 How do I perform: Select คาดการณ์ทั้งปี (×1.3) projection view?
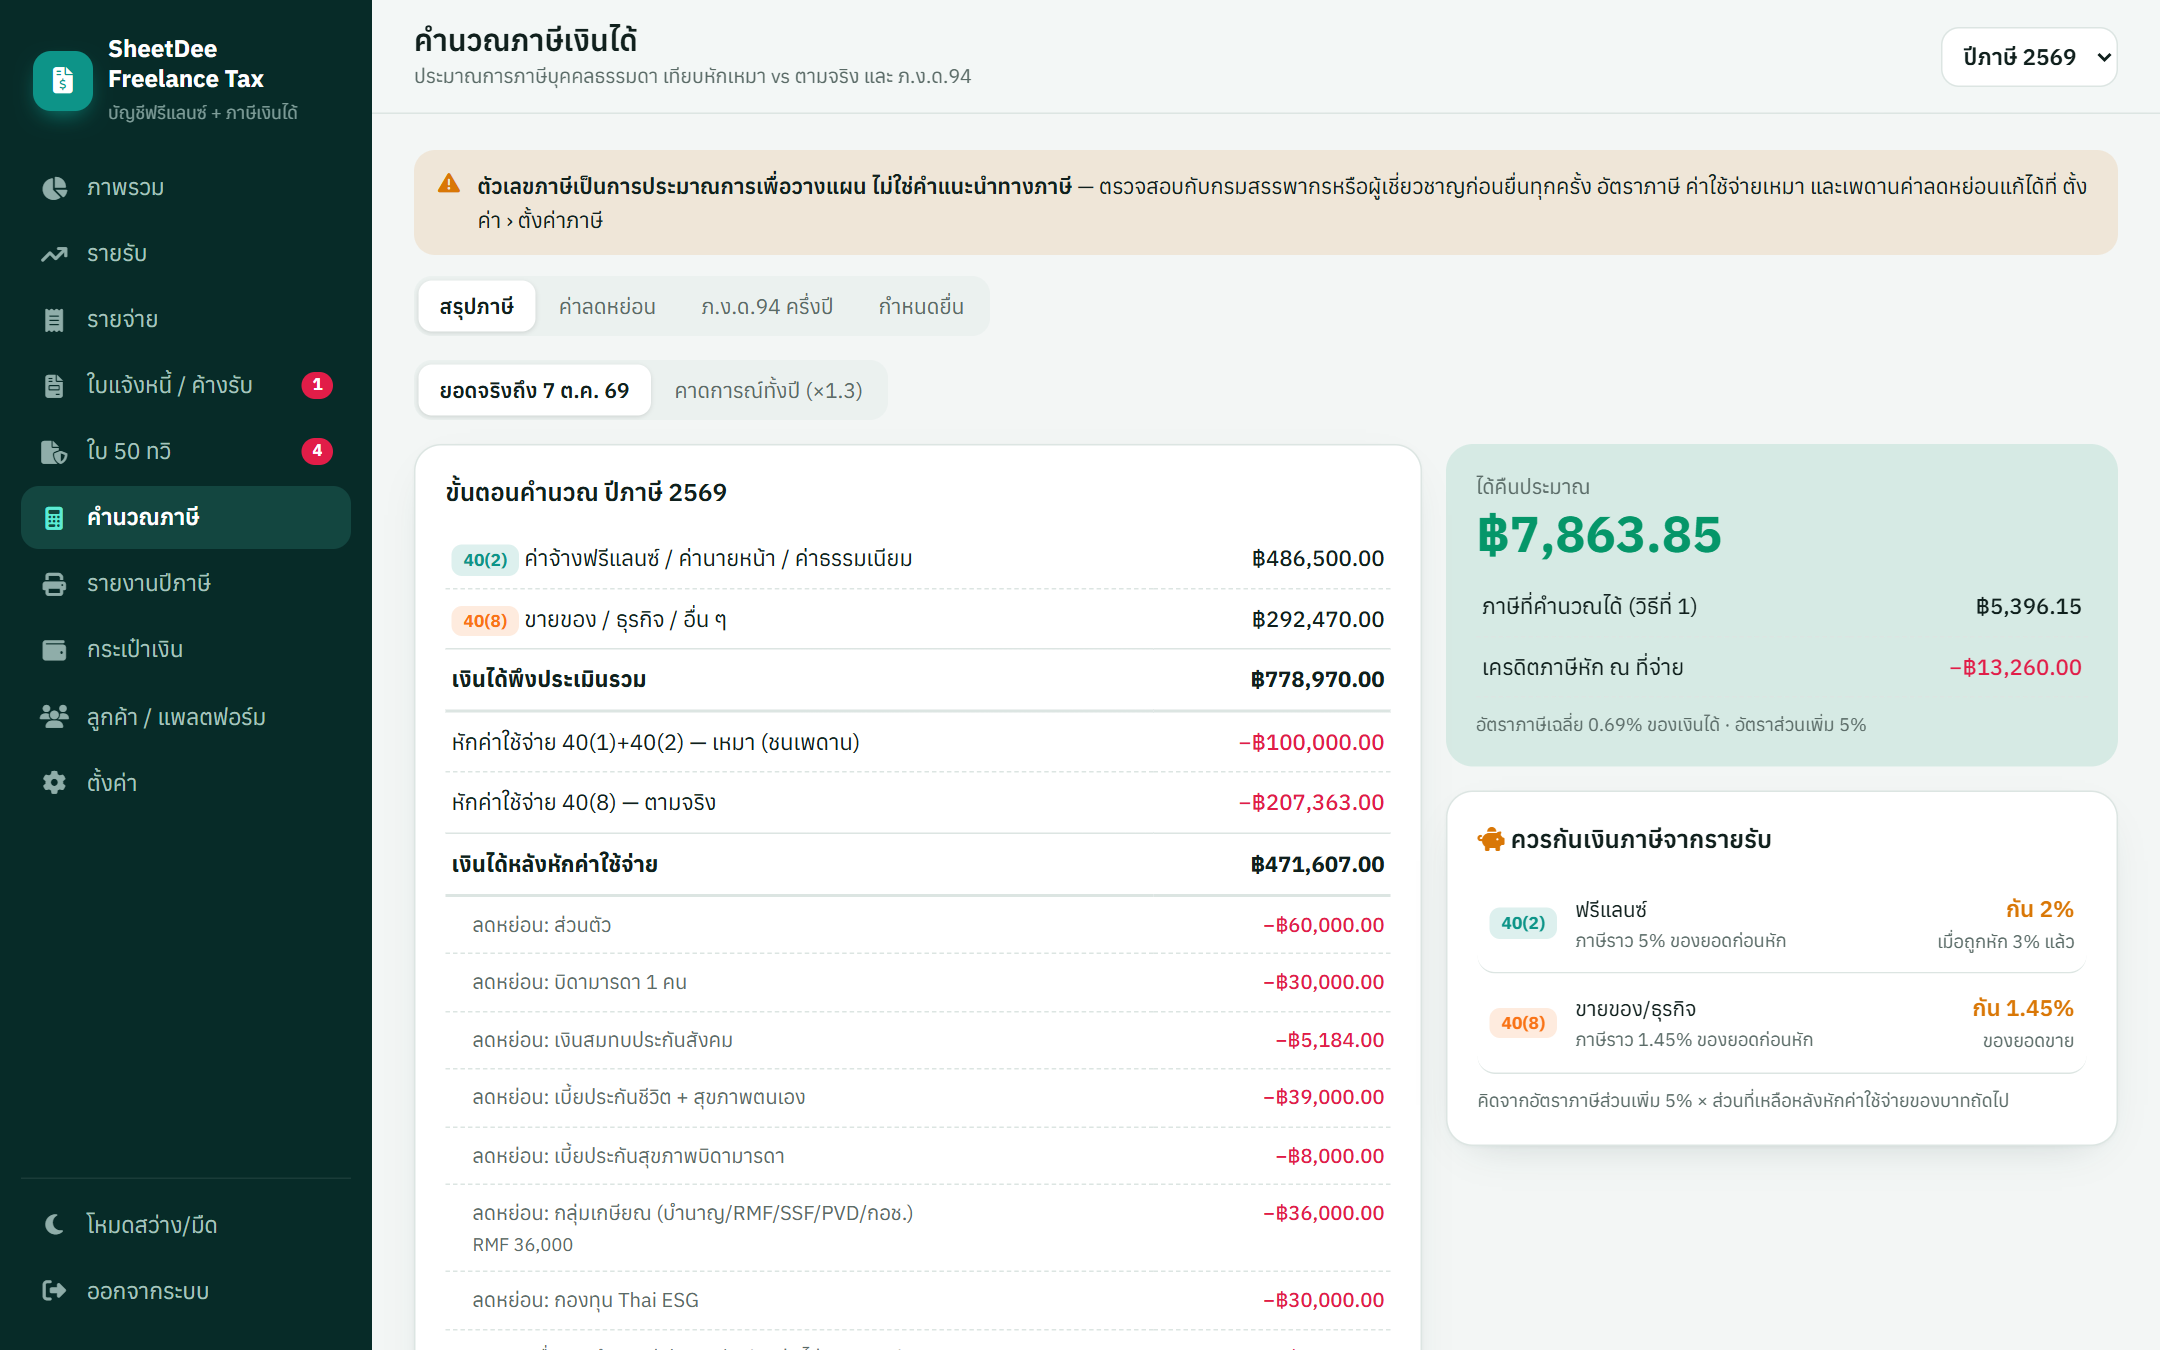pyautogui.click(x=768, y=390)
